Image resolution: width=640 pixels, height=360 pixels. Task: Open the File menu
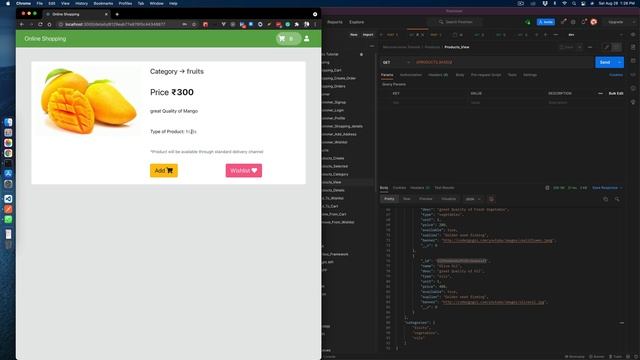40,3
